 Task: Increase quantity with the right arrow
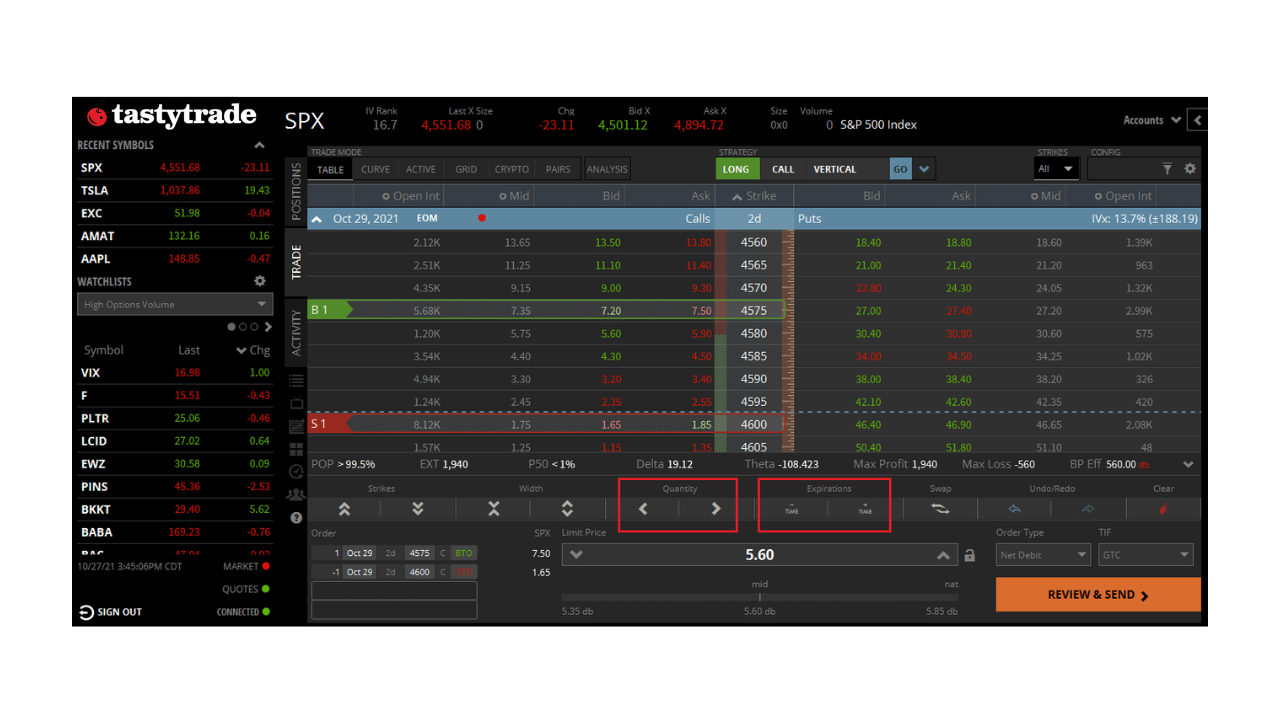point(716,509)
